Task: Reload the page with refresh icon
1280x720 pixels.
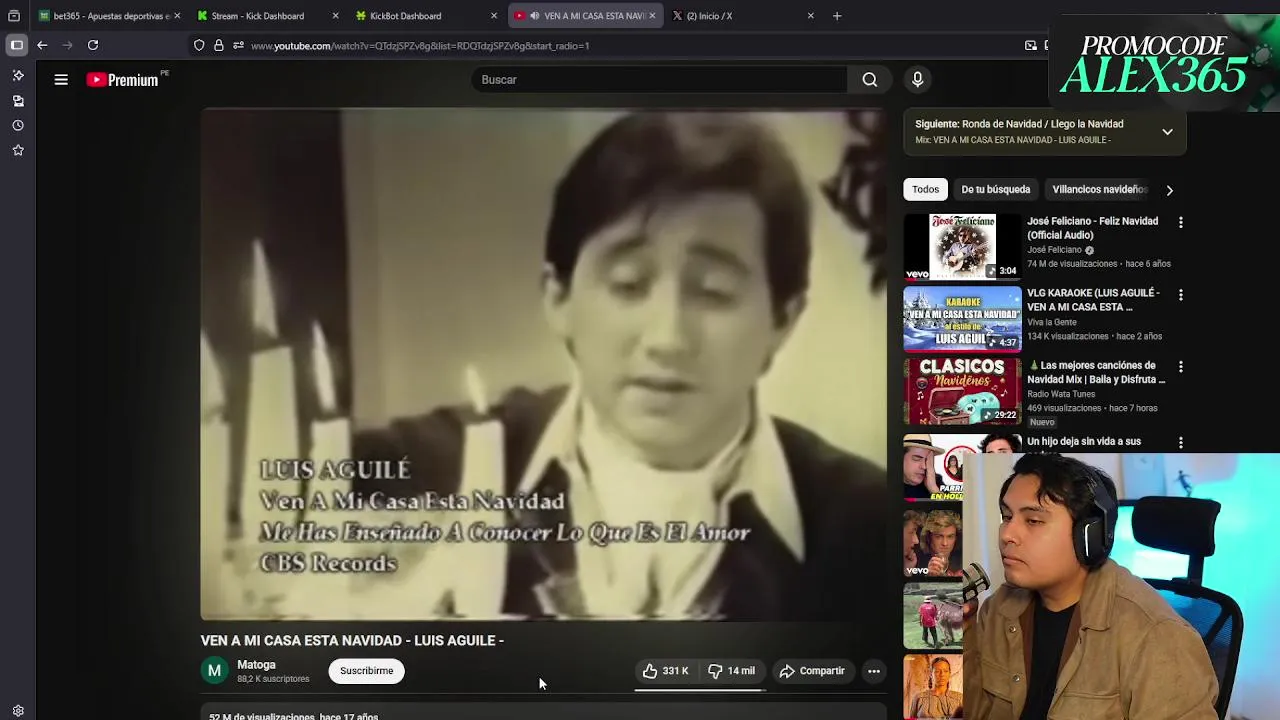Action: click(93, 45)
